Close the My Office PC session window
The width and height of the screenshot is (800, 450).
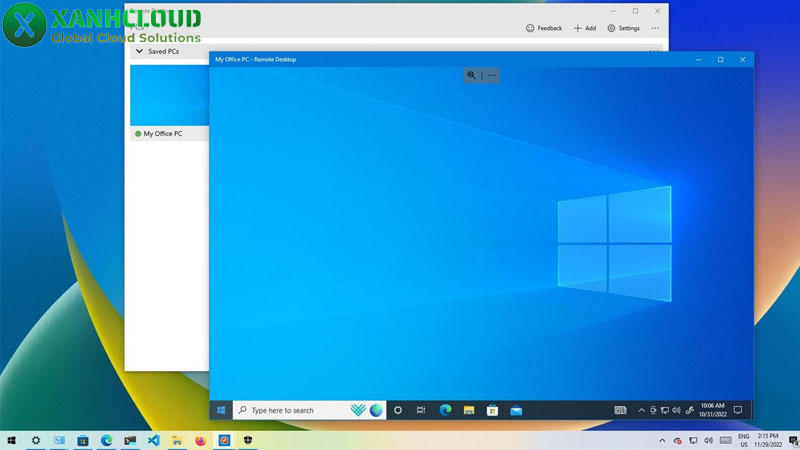(742, 60)
